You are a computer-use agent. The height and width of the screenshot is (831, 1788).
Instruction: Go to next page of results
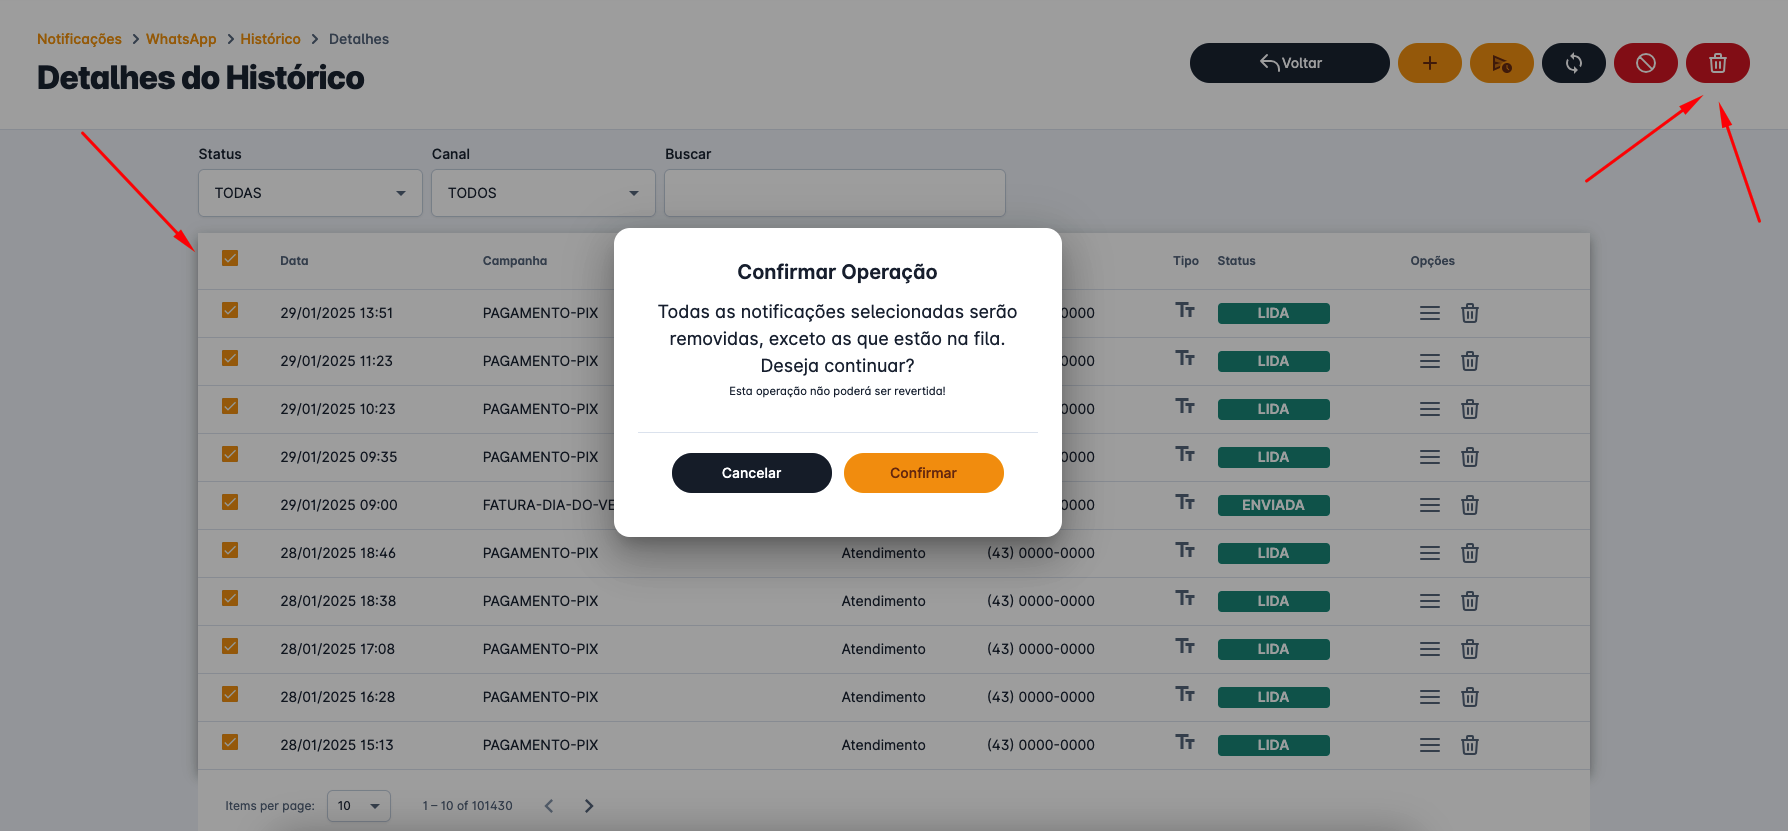point(589,806)
